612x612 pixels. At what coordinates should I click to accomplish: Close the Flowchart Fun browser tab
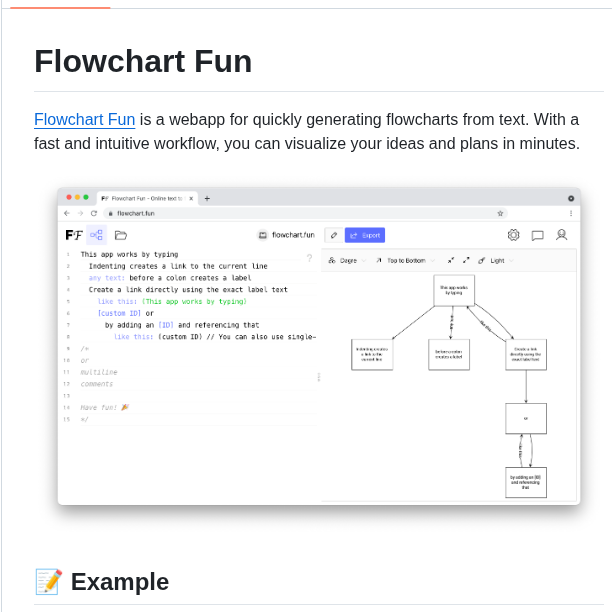(x=191, y=198)
